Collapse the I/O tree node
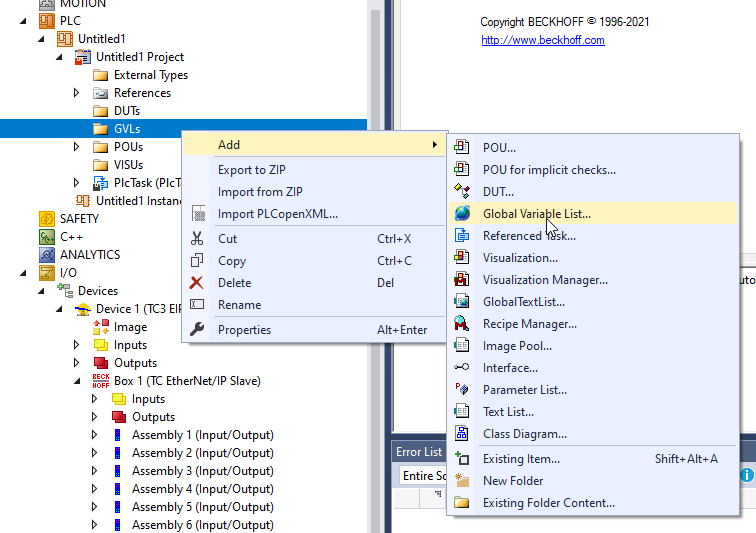 tap(23, 273)
